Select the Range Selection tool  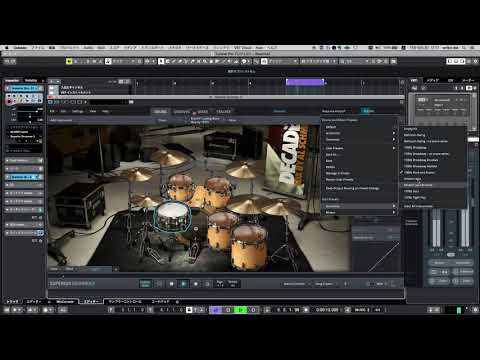(167, 61)
